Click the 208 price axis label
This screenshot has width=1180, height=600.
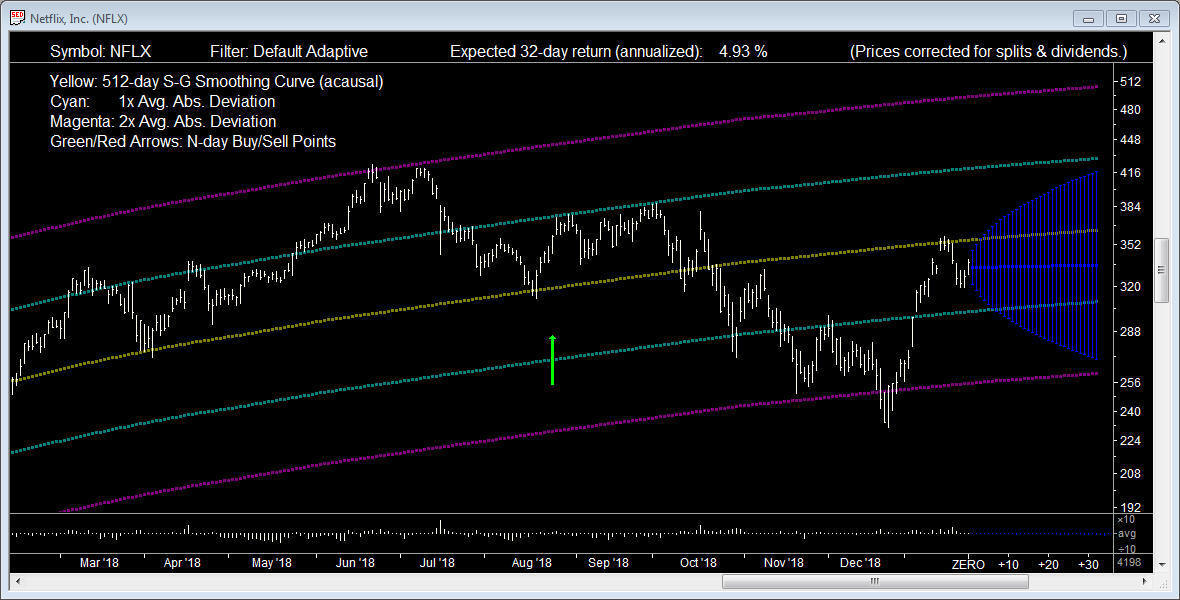pos(1130,473)
